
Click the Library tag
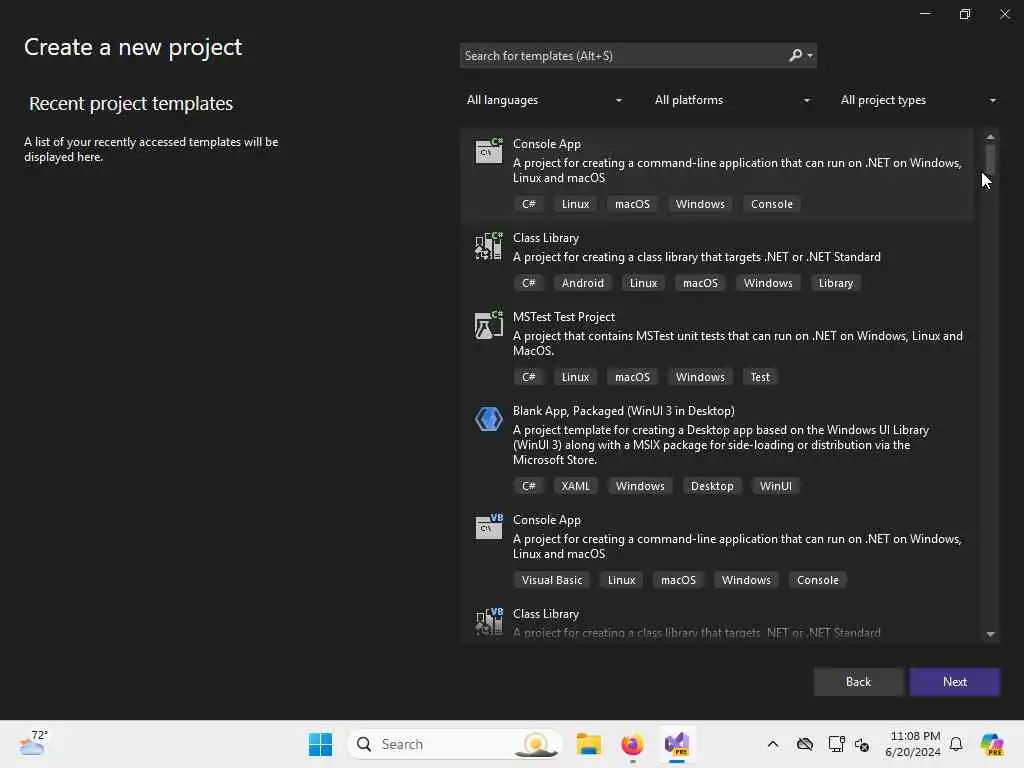tap(835, 283)
